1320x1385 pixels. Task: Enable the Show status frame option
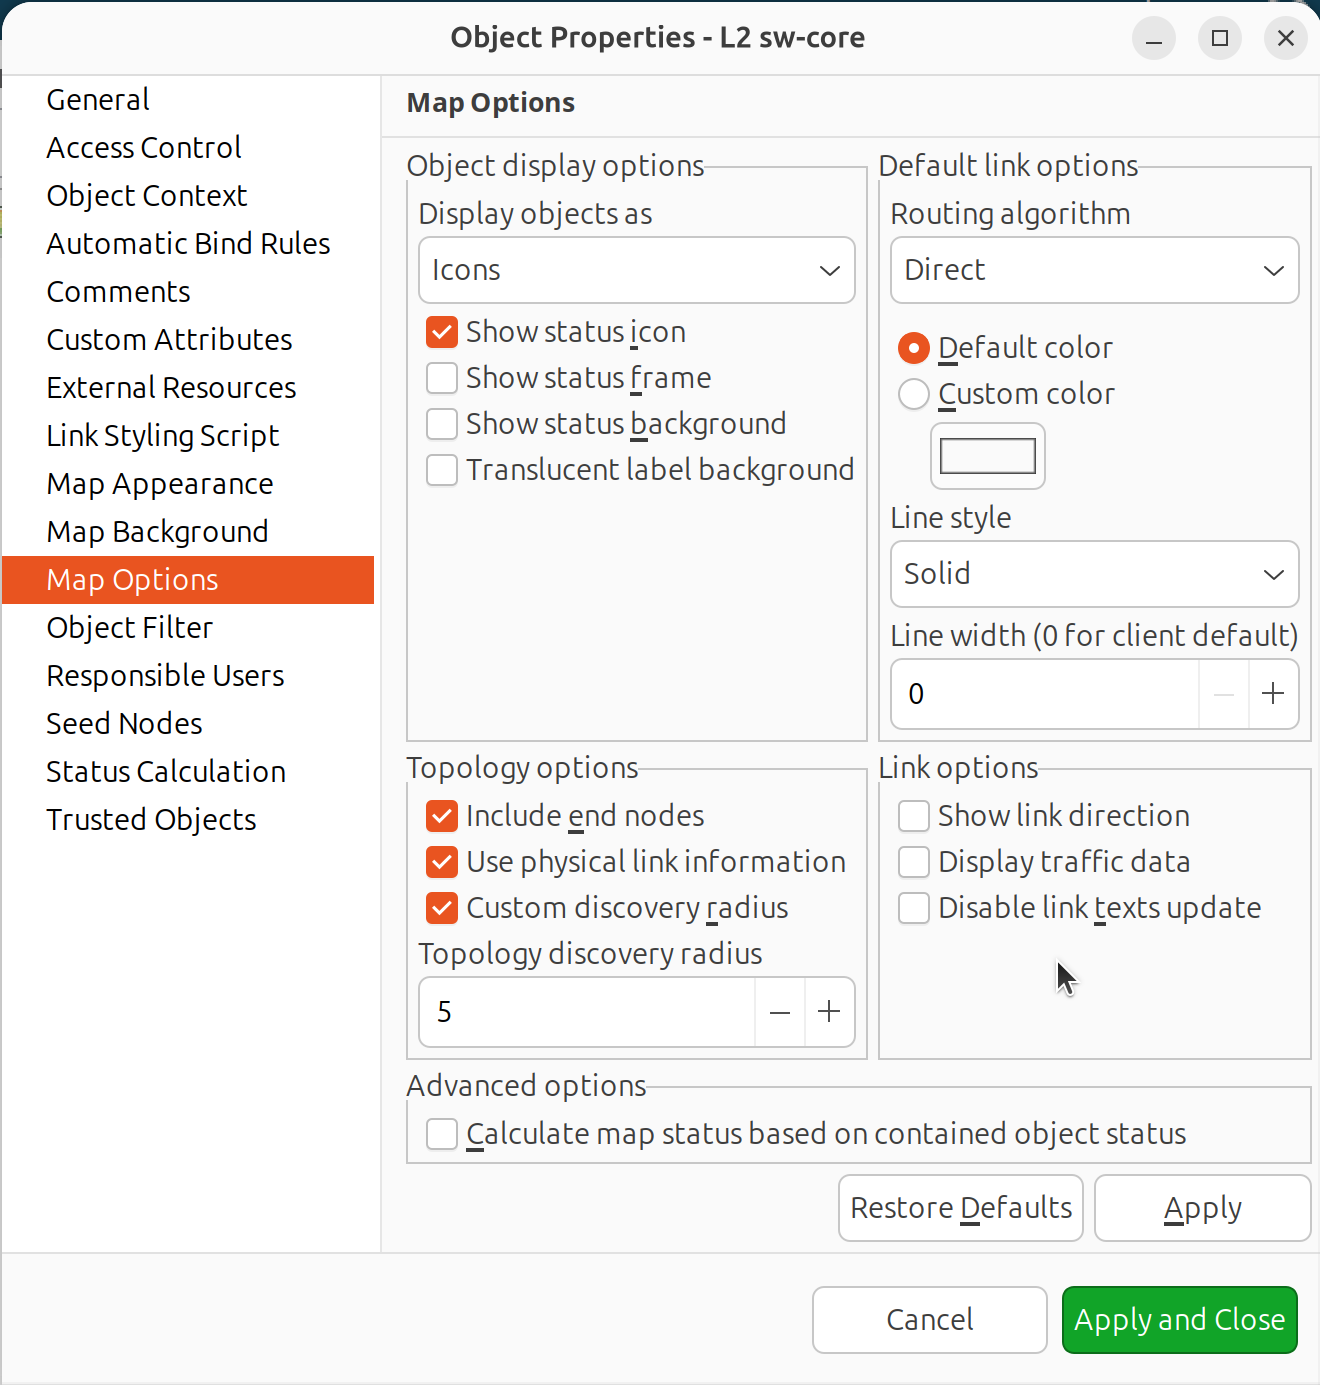441,378
